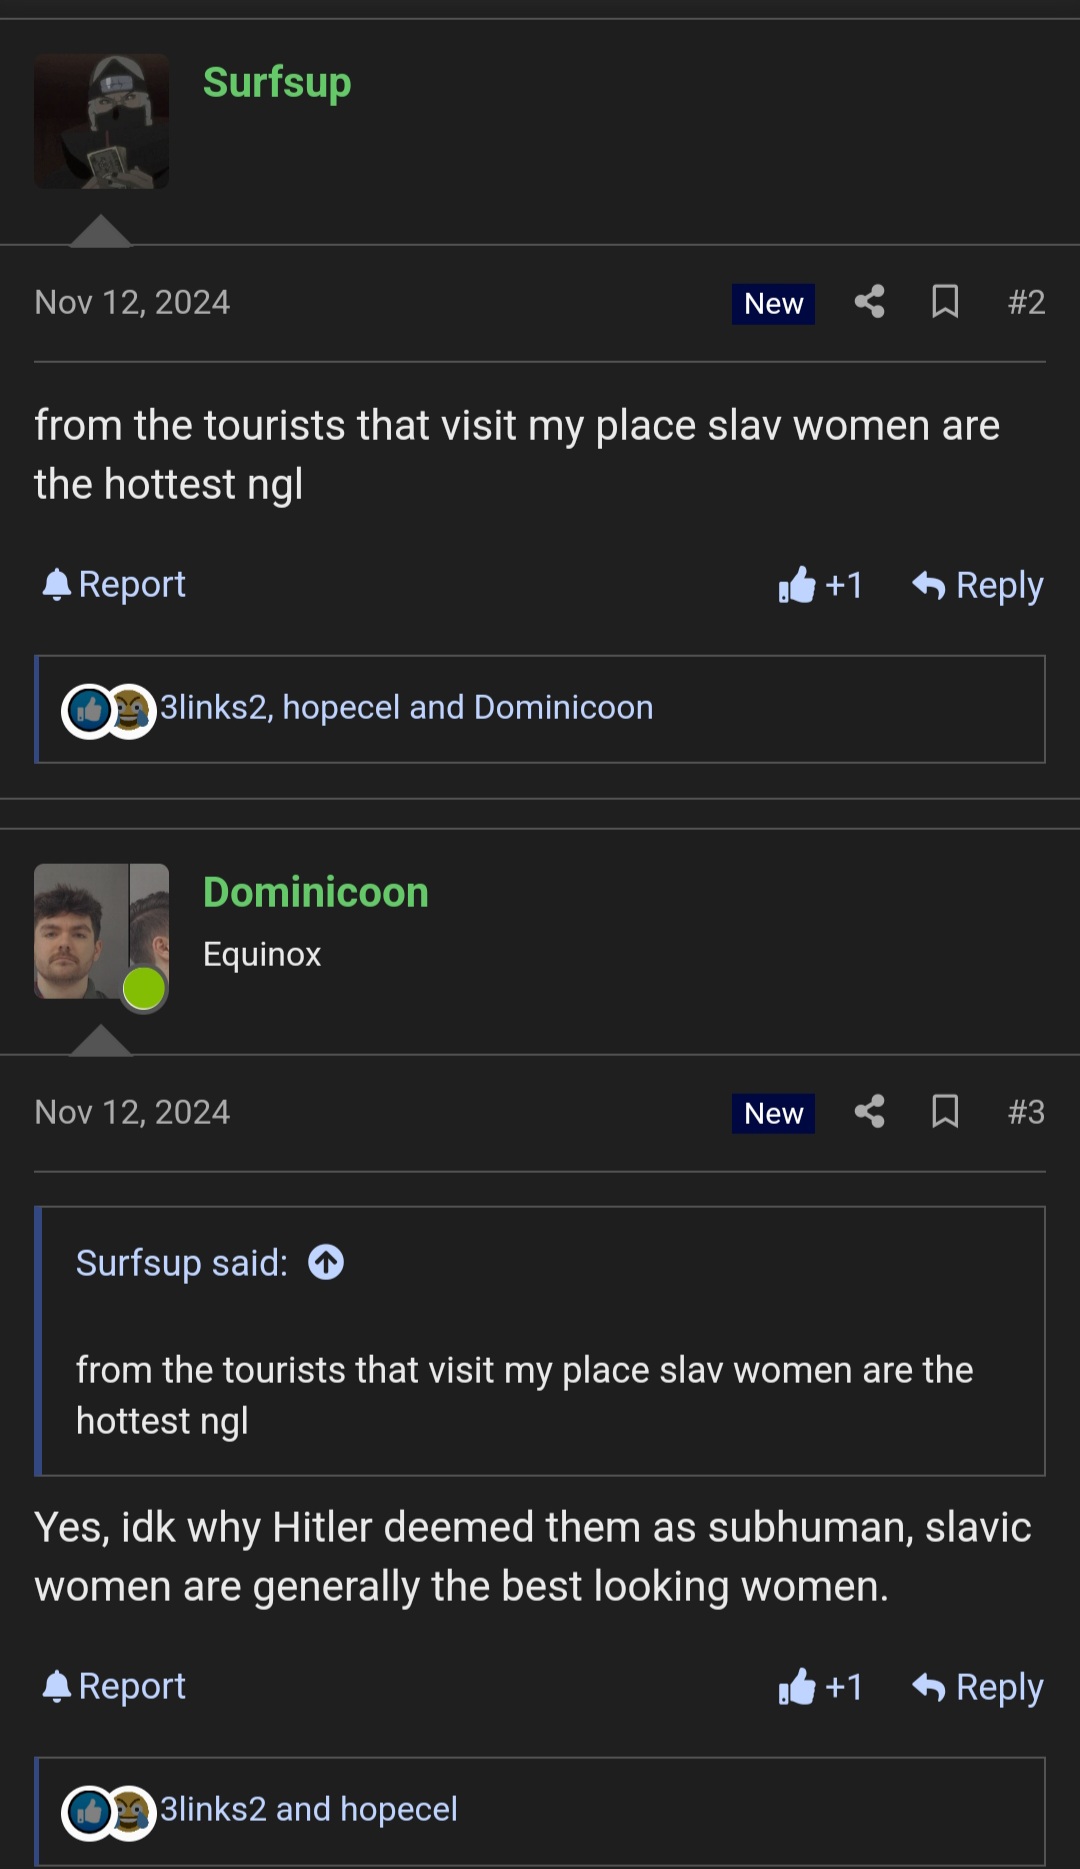Screen dimensions: 1080x1869
Task: Open post #3 permalink number
Action: tap(1026, 1112)
